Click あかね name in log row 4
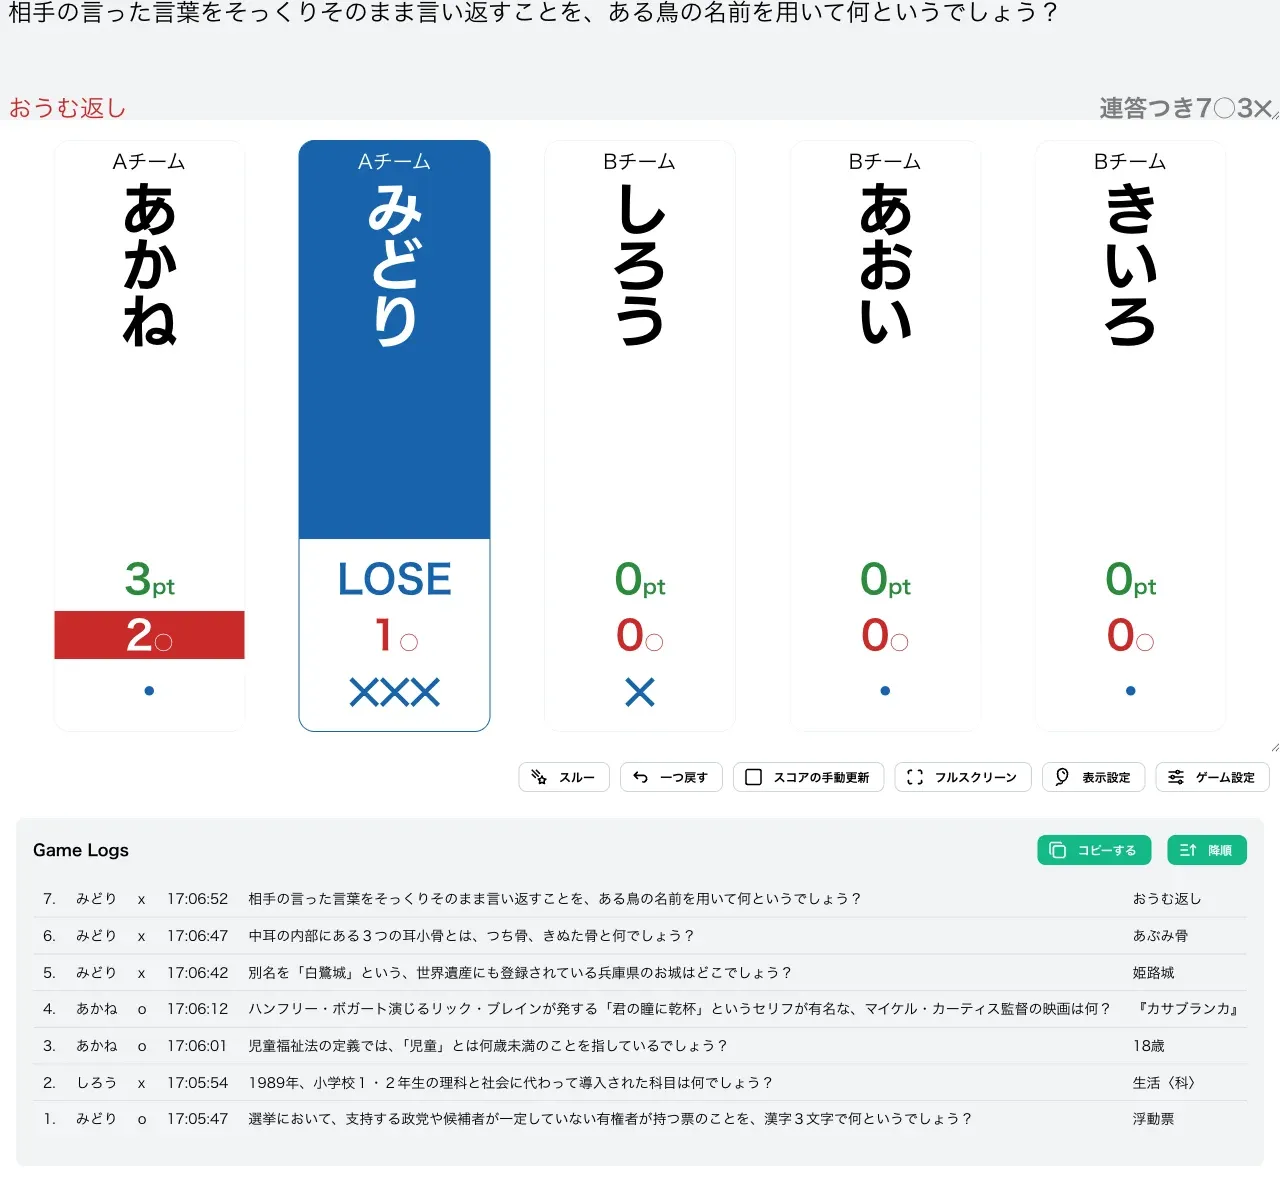 click(96, 1009)
